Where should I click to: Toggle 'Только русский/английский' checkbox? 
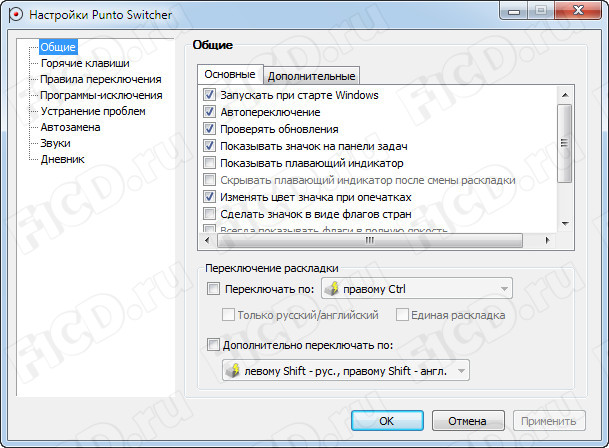coord(228,314)
